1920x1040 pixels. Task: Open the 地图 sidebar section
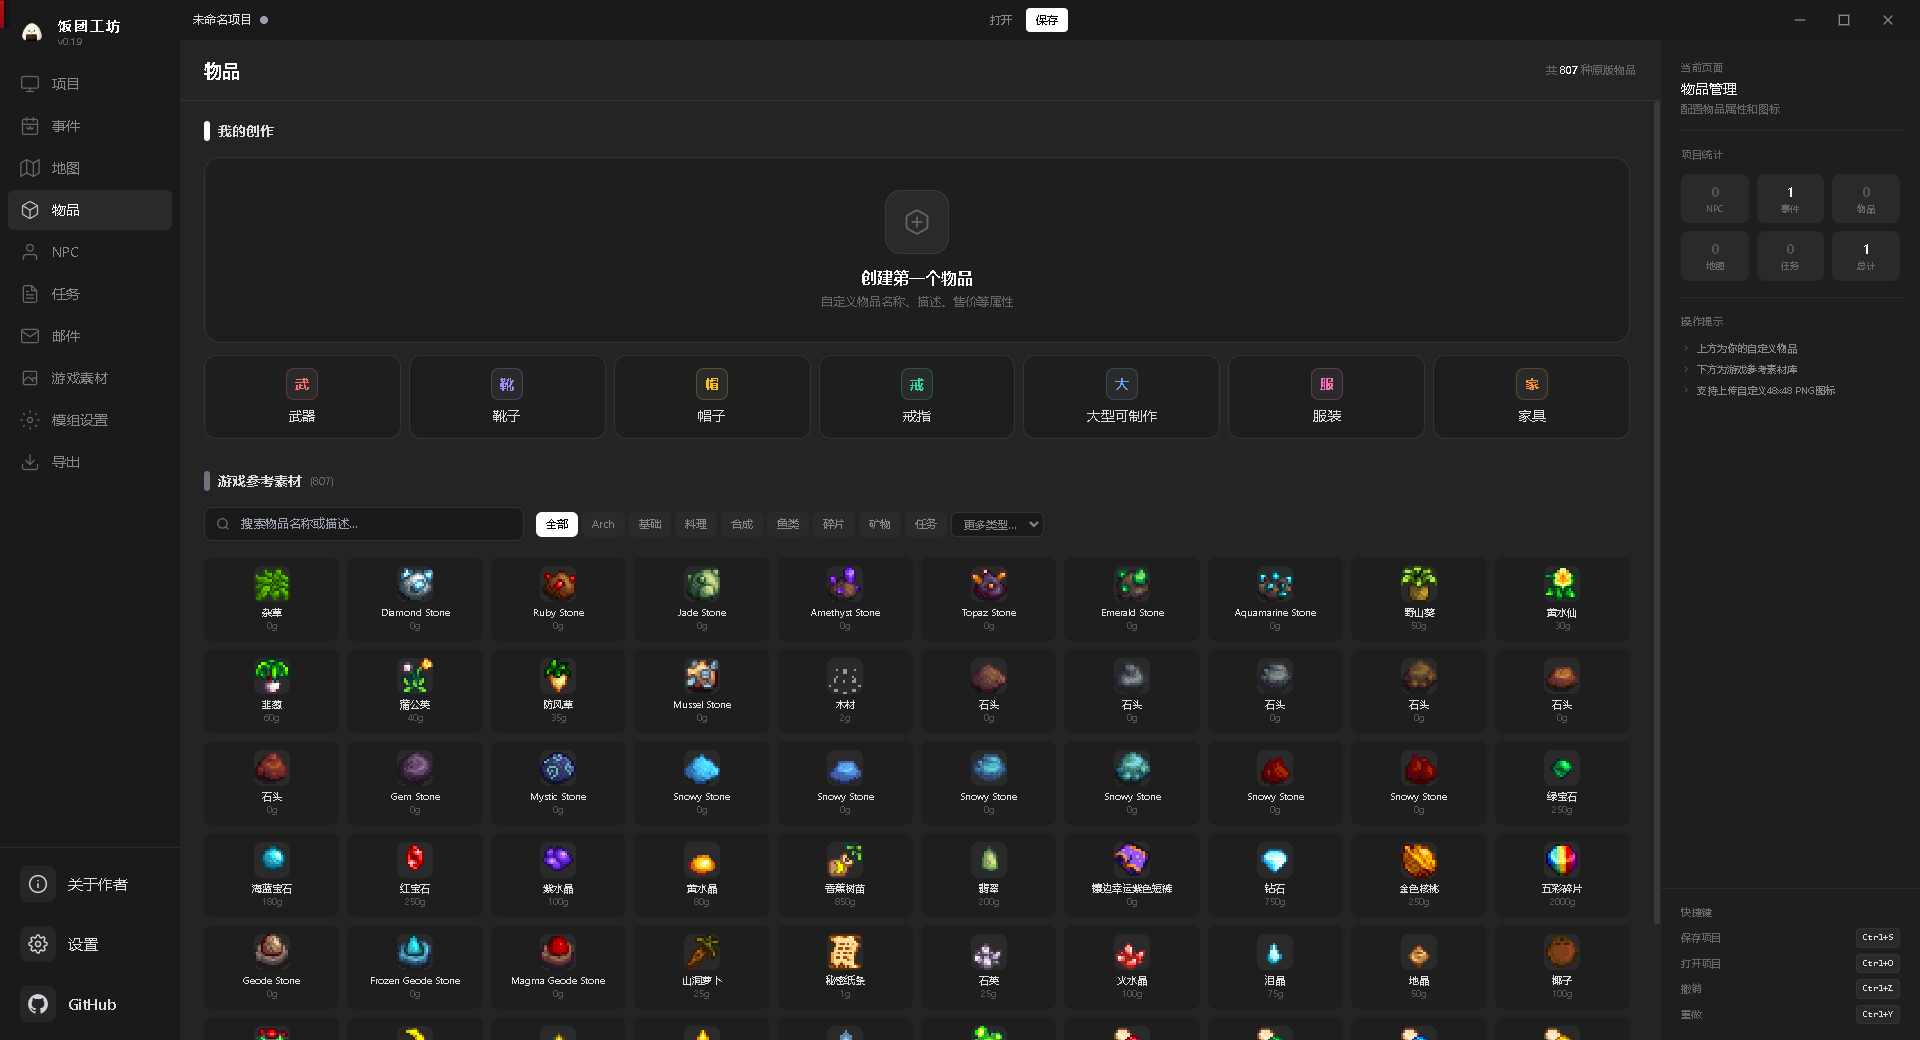click(x=90, y=168)
